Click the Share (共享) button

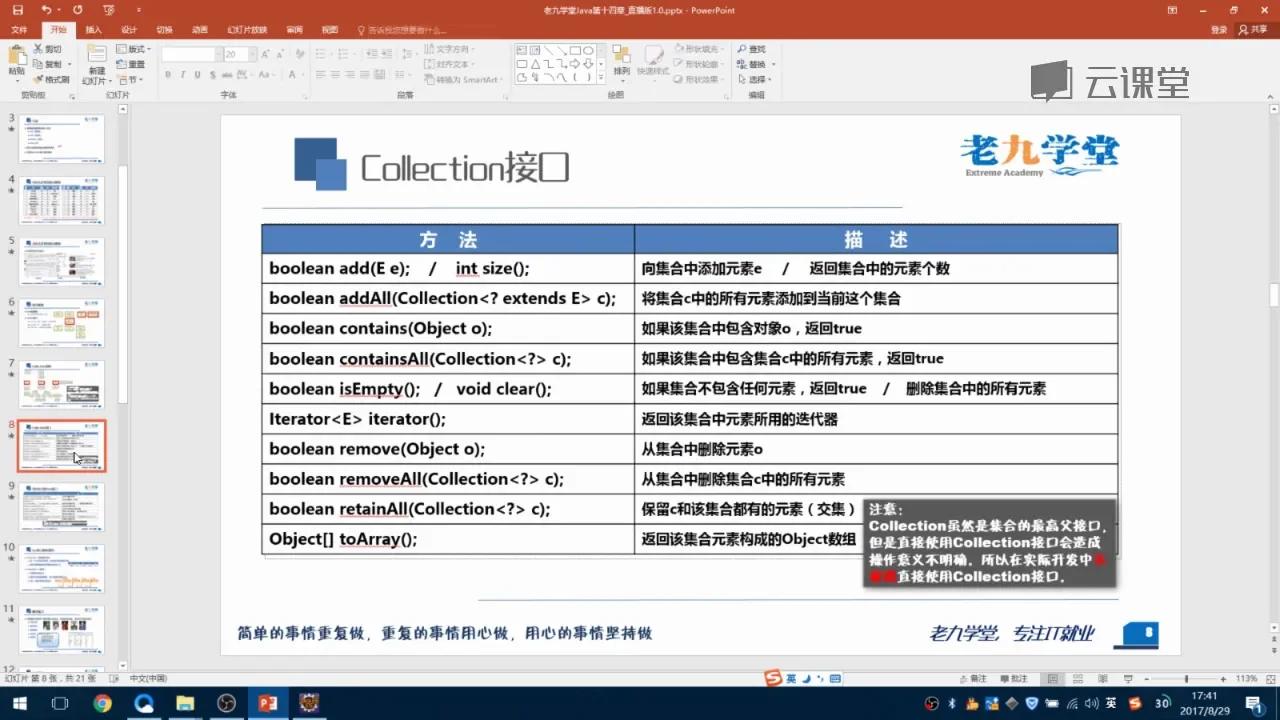1251,30
